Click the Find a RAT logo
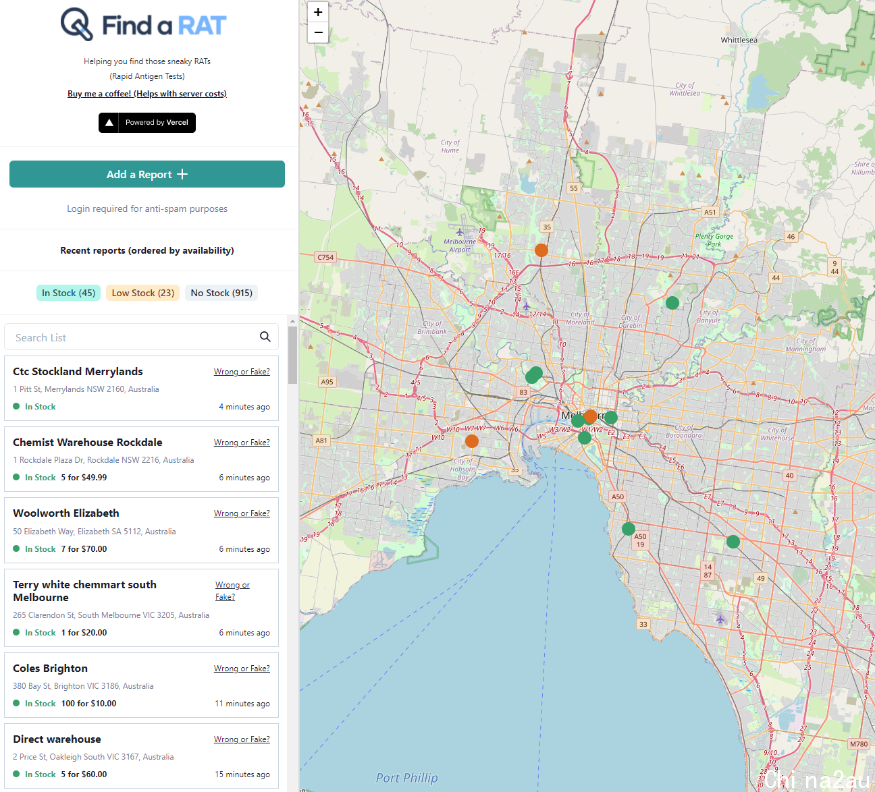Viewport: 875px width, 792px height. (x=143, y=25)
